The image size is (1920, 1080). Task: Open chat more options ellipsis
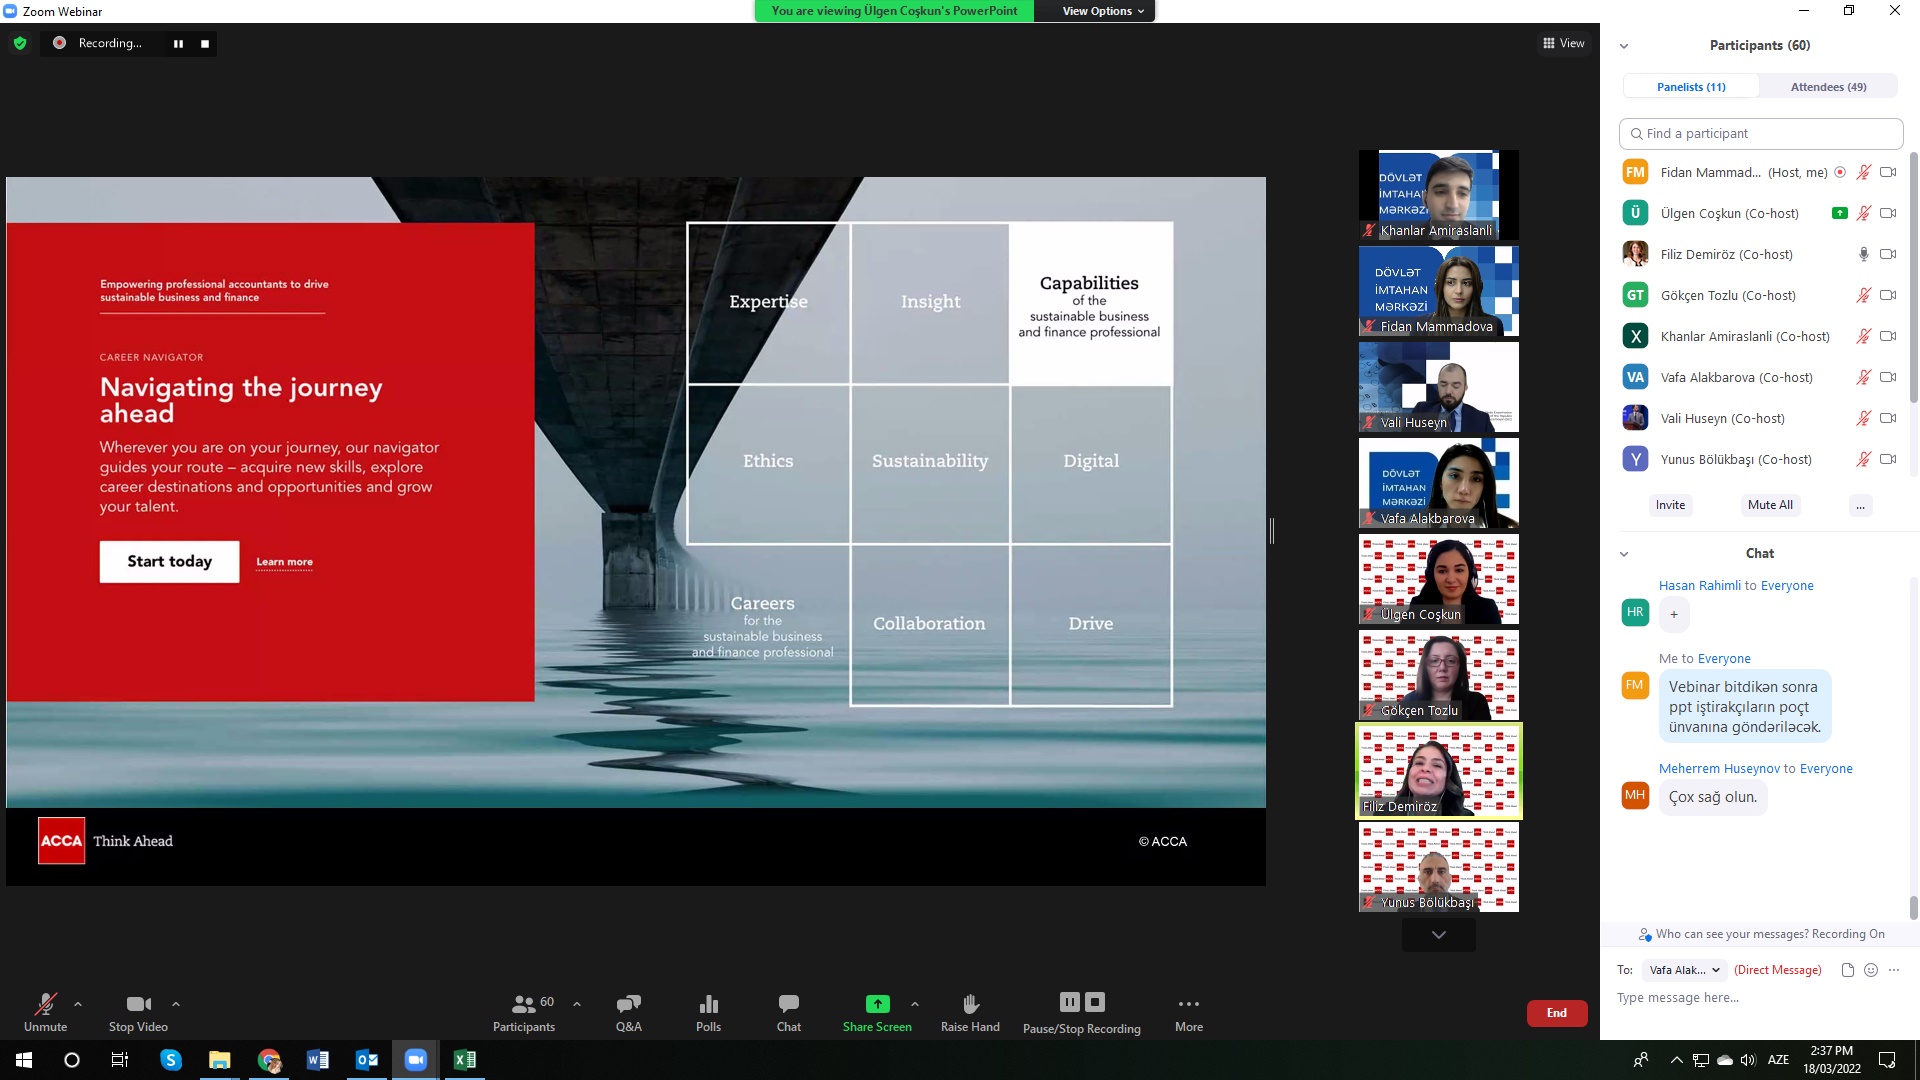click(1894, 970)
